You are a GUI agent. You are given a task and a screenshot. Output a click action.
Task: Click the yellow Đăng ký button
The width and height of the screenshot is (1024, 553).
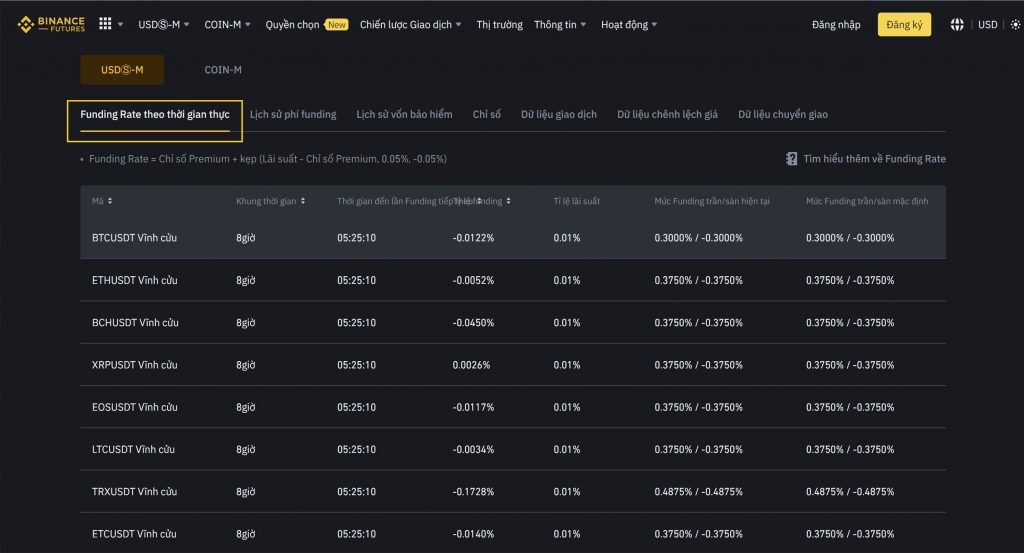904,25
